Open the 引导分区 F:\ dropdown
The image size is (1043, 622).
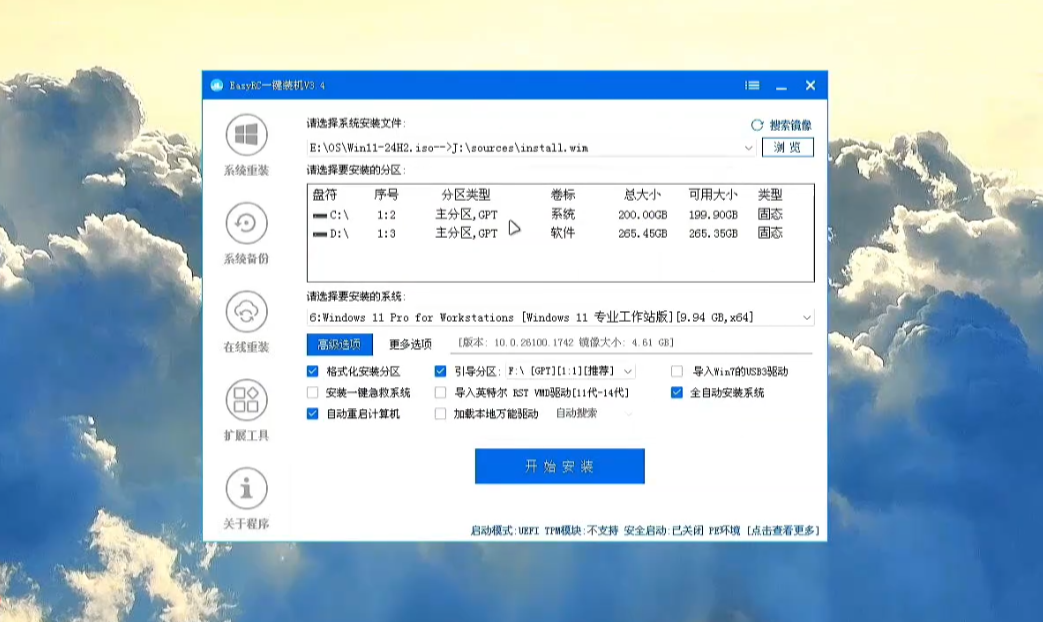(x=628, y=371)
